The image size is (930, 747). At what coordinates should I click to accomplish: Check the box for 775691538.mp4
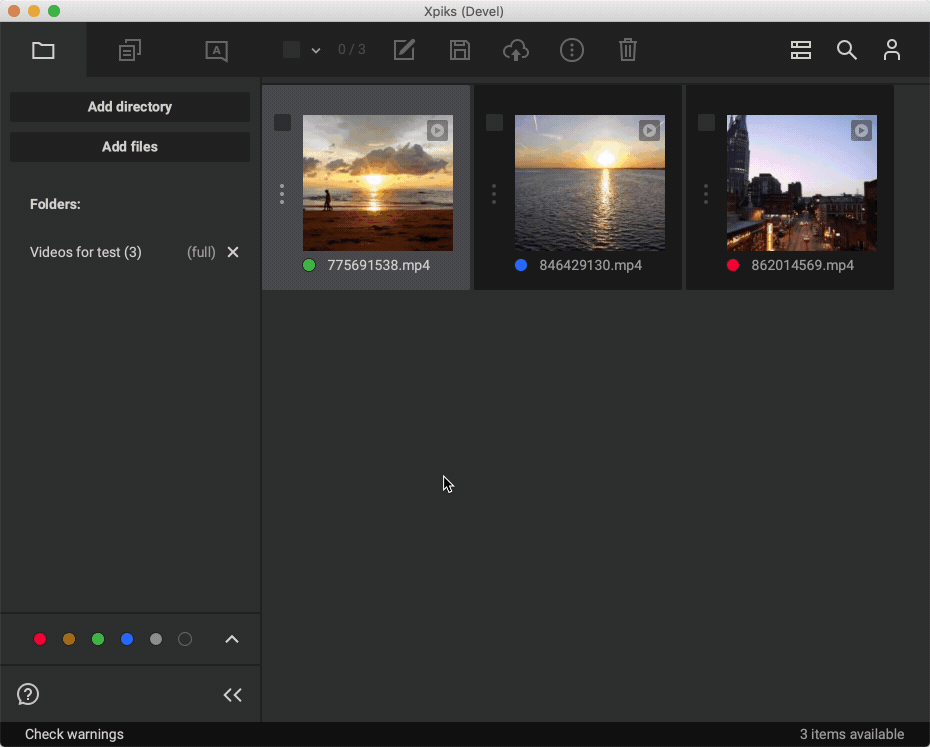click(x=283, y=123)
